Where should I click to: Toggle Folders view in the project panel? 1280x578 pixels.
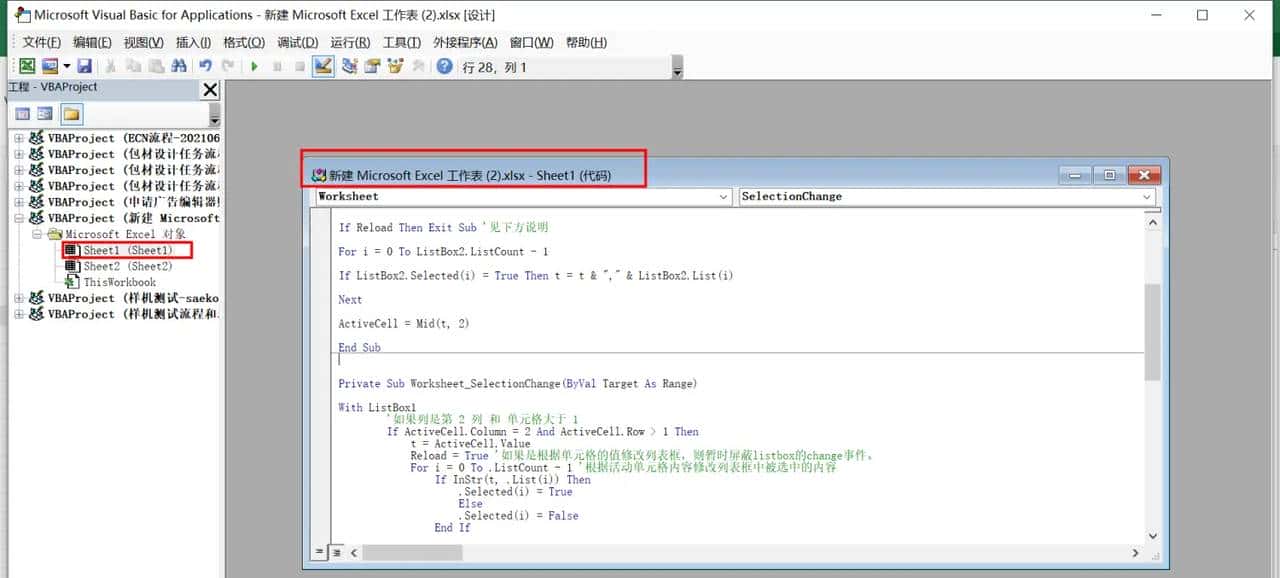(x=71, y=113)
